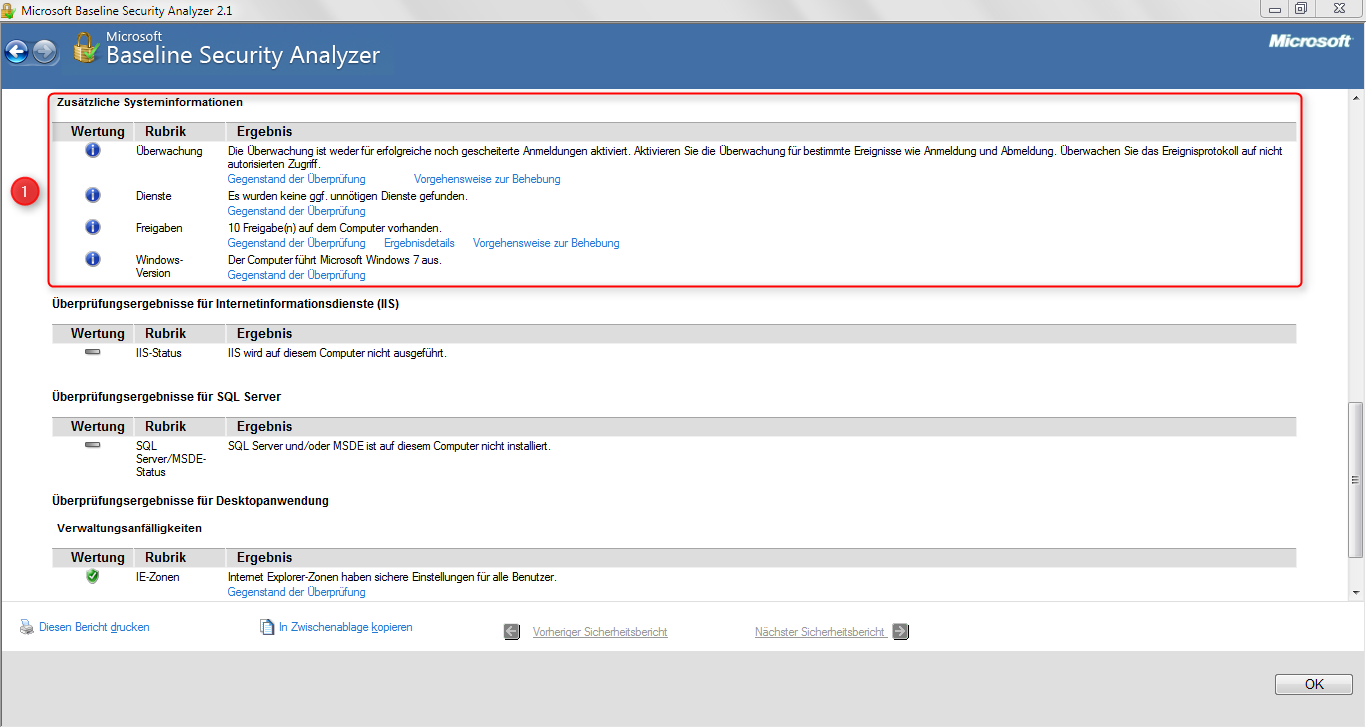Select the printer icon beside Diesen Bericht drucken
Image resolution: width=1366 pixels, height=728 pixels.
pos(27,626)
